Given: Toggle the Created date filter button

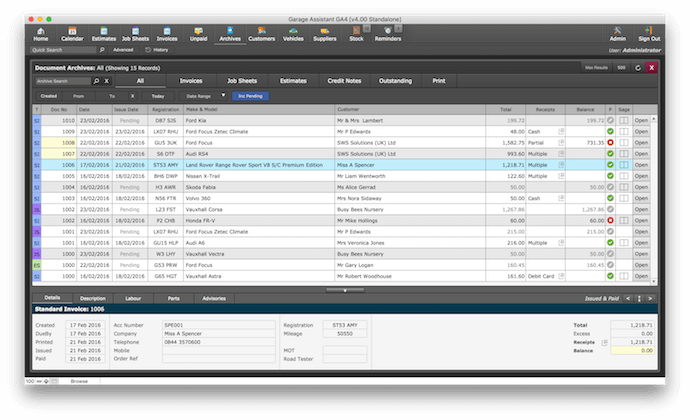Looking at the screenshot, I should tap(48, 95).
